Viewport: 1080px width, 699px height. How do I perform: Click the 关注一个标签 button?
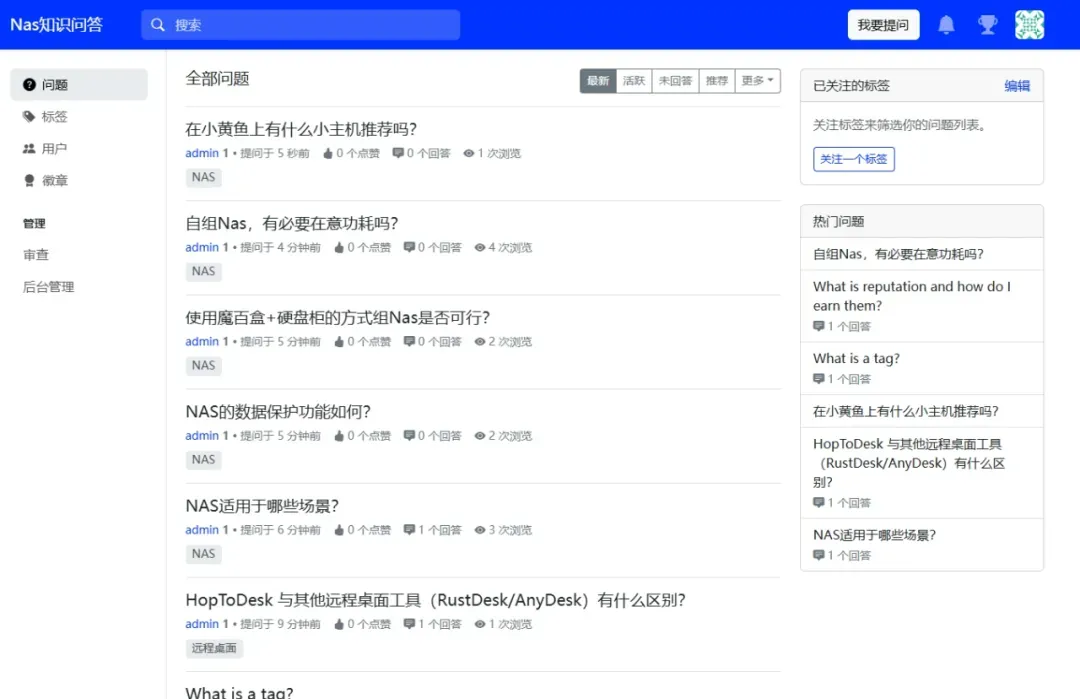pyautogui.click(x=853, y=159)
